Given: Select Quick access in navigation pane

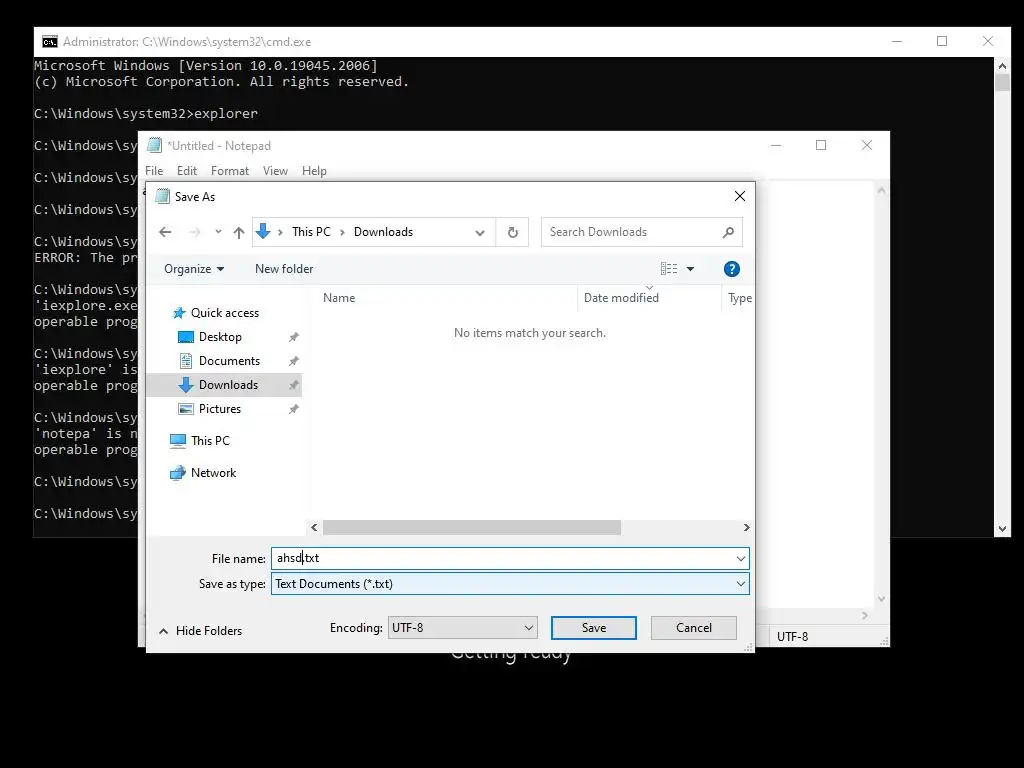Looking at the screenshot, I should tap(225, 313).
